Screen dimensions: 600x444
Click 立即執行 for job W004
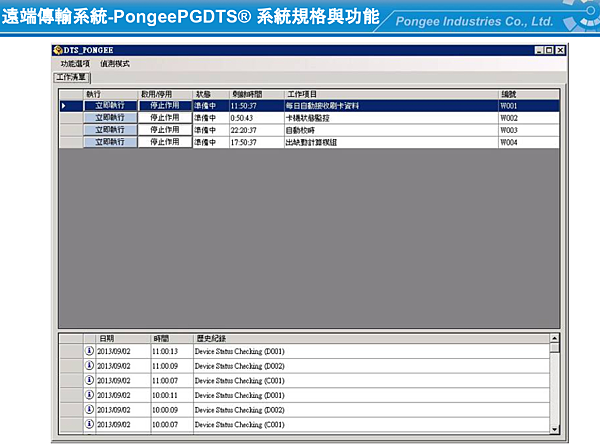(x=110, y=142)
